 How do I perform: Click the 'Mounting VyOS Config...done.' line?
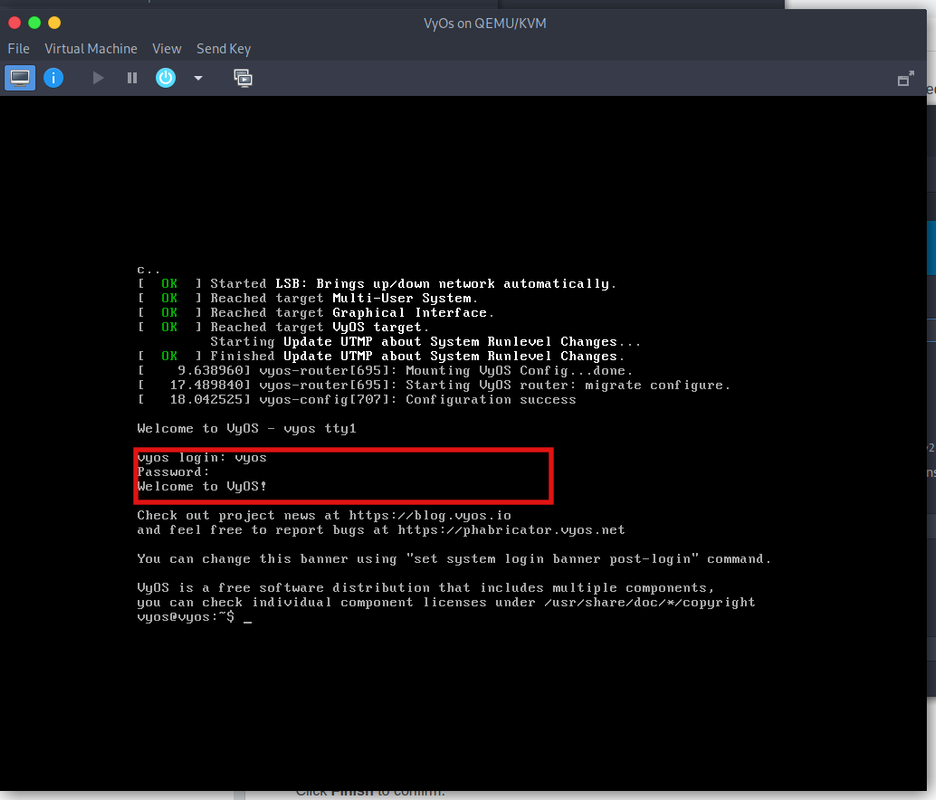click(386, 371)
